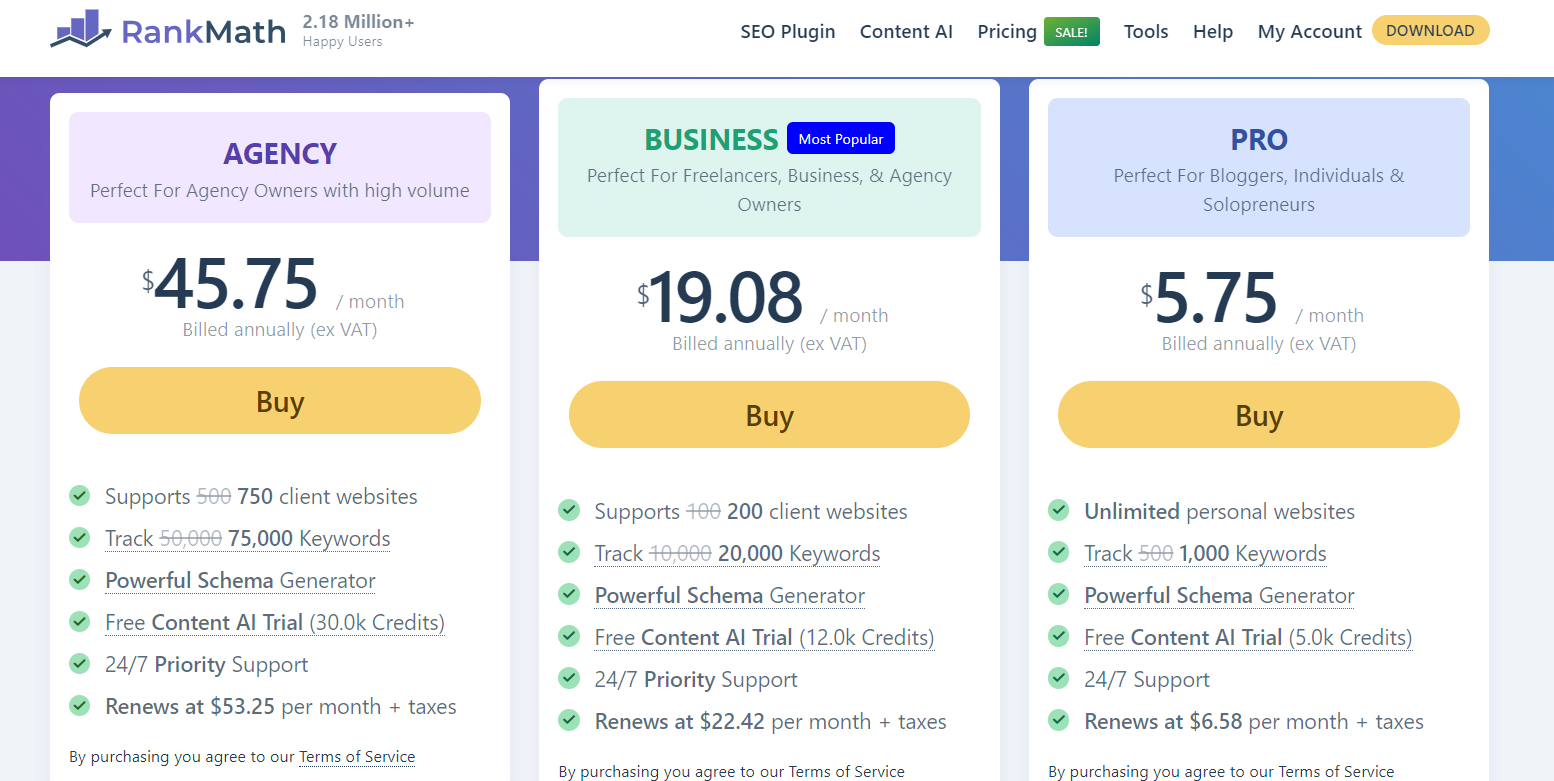Open the Help menu item
Screen dimensions: 1554x781
point(1213,31)
